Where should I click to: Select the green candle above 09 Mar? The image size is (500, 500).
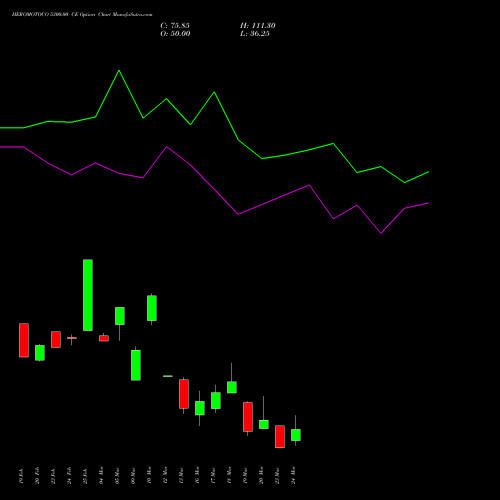[x=136, y=365]
